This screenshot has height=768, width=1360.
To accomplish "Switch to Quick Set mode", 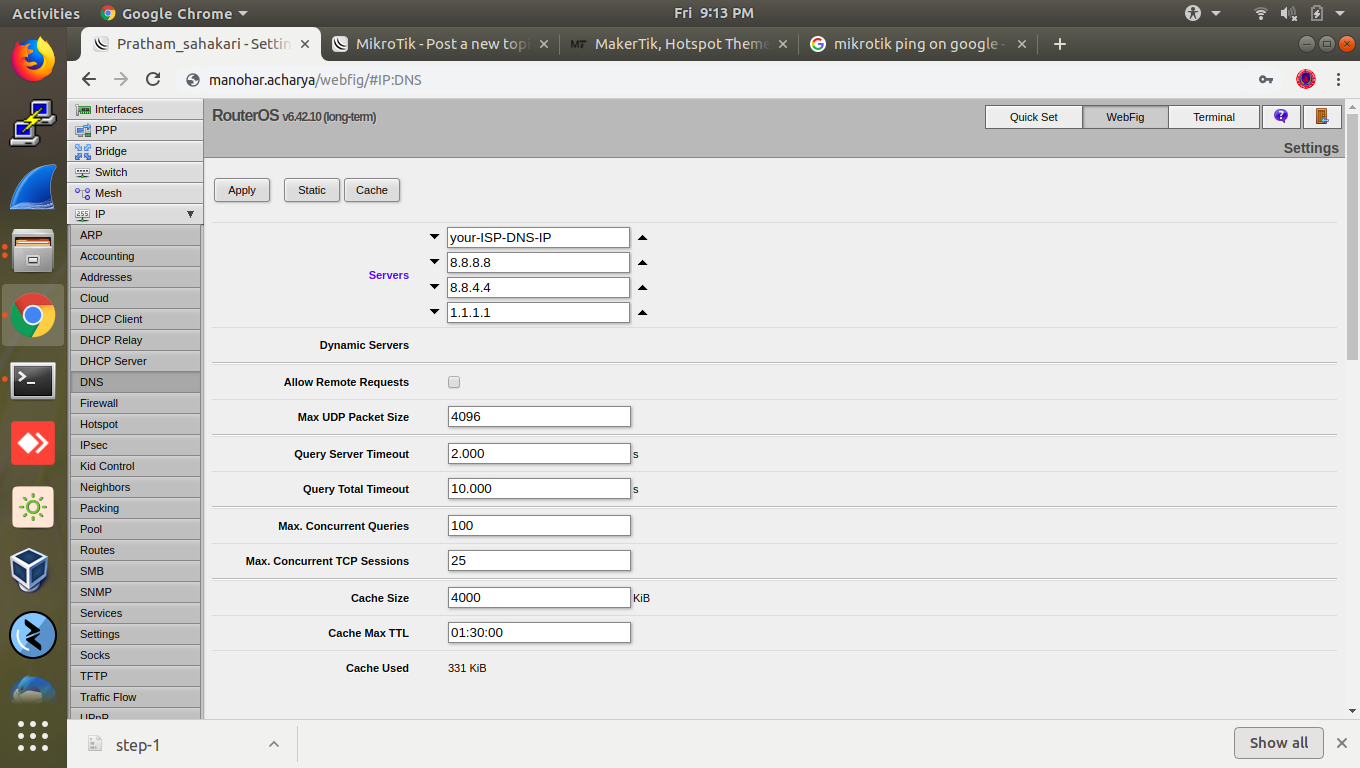I will tap(1033, 117).
